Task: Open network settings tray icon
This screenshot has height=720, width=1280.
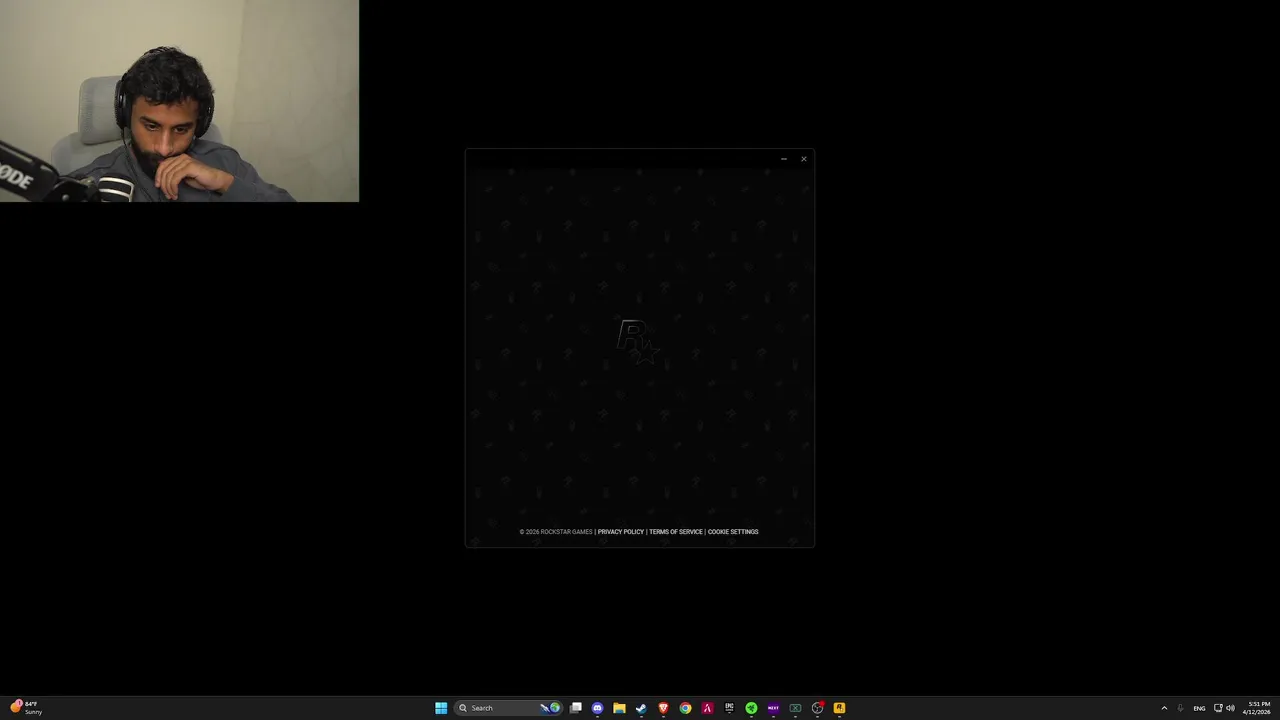Action: pyautogui.click(x=1218, y=708)
